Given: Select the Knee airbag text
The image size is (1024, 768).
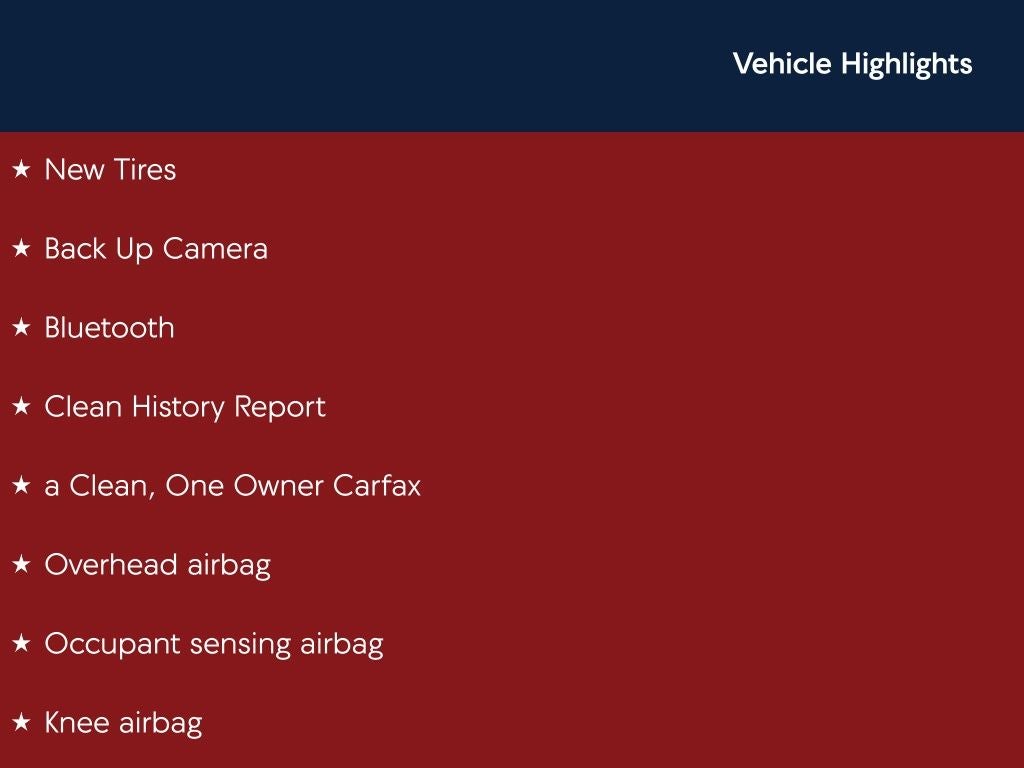Looking at the screenshot, I should [123, 723].
